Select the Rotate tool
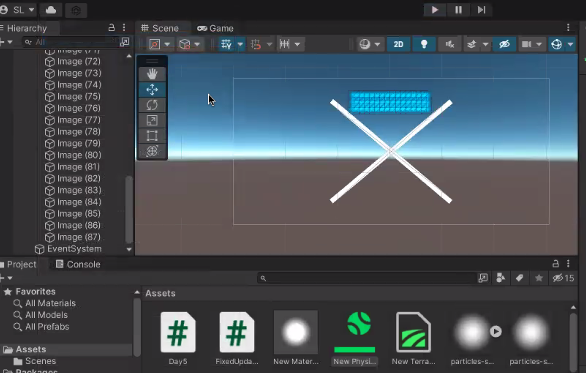Image resolution: width=586 pixels, height=373 pixels. [152, 105]
